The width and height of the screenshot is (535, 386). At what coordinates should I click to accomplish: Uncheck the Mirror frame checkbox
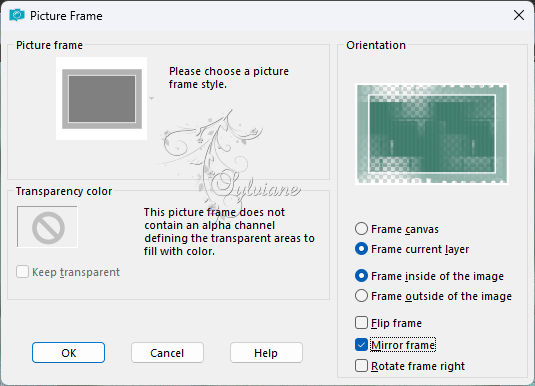point(361,345)
